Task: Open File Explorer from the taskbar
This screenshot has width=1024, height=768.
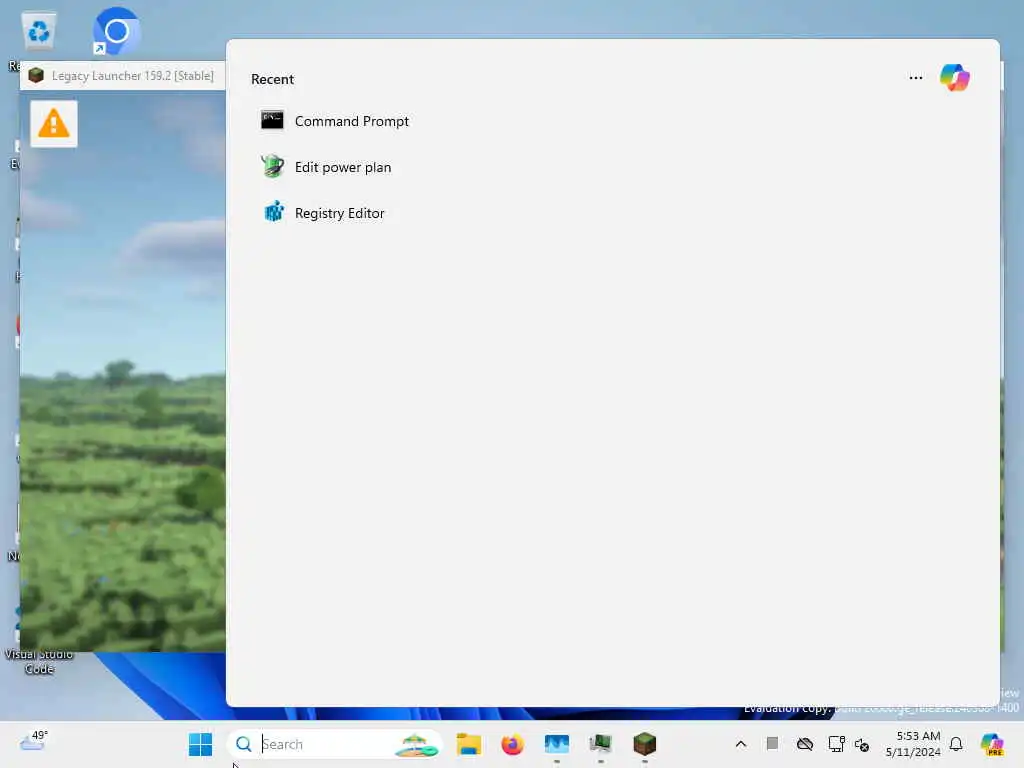Action: click(x=468, y=744)
